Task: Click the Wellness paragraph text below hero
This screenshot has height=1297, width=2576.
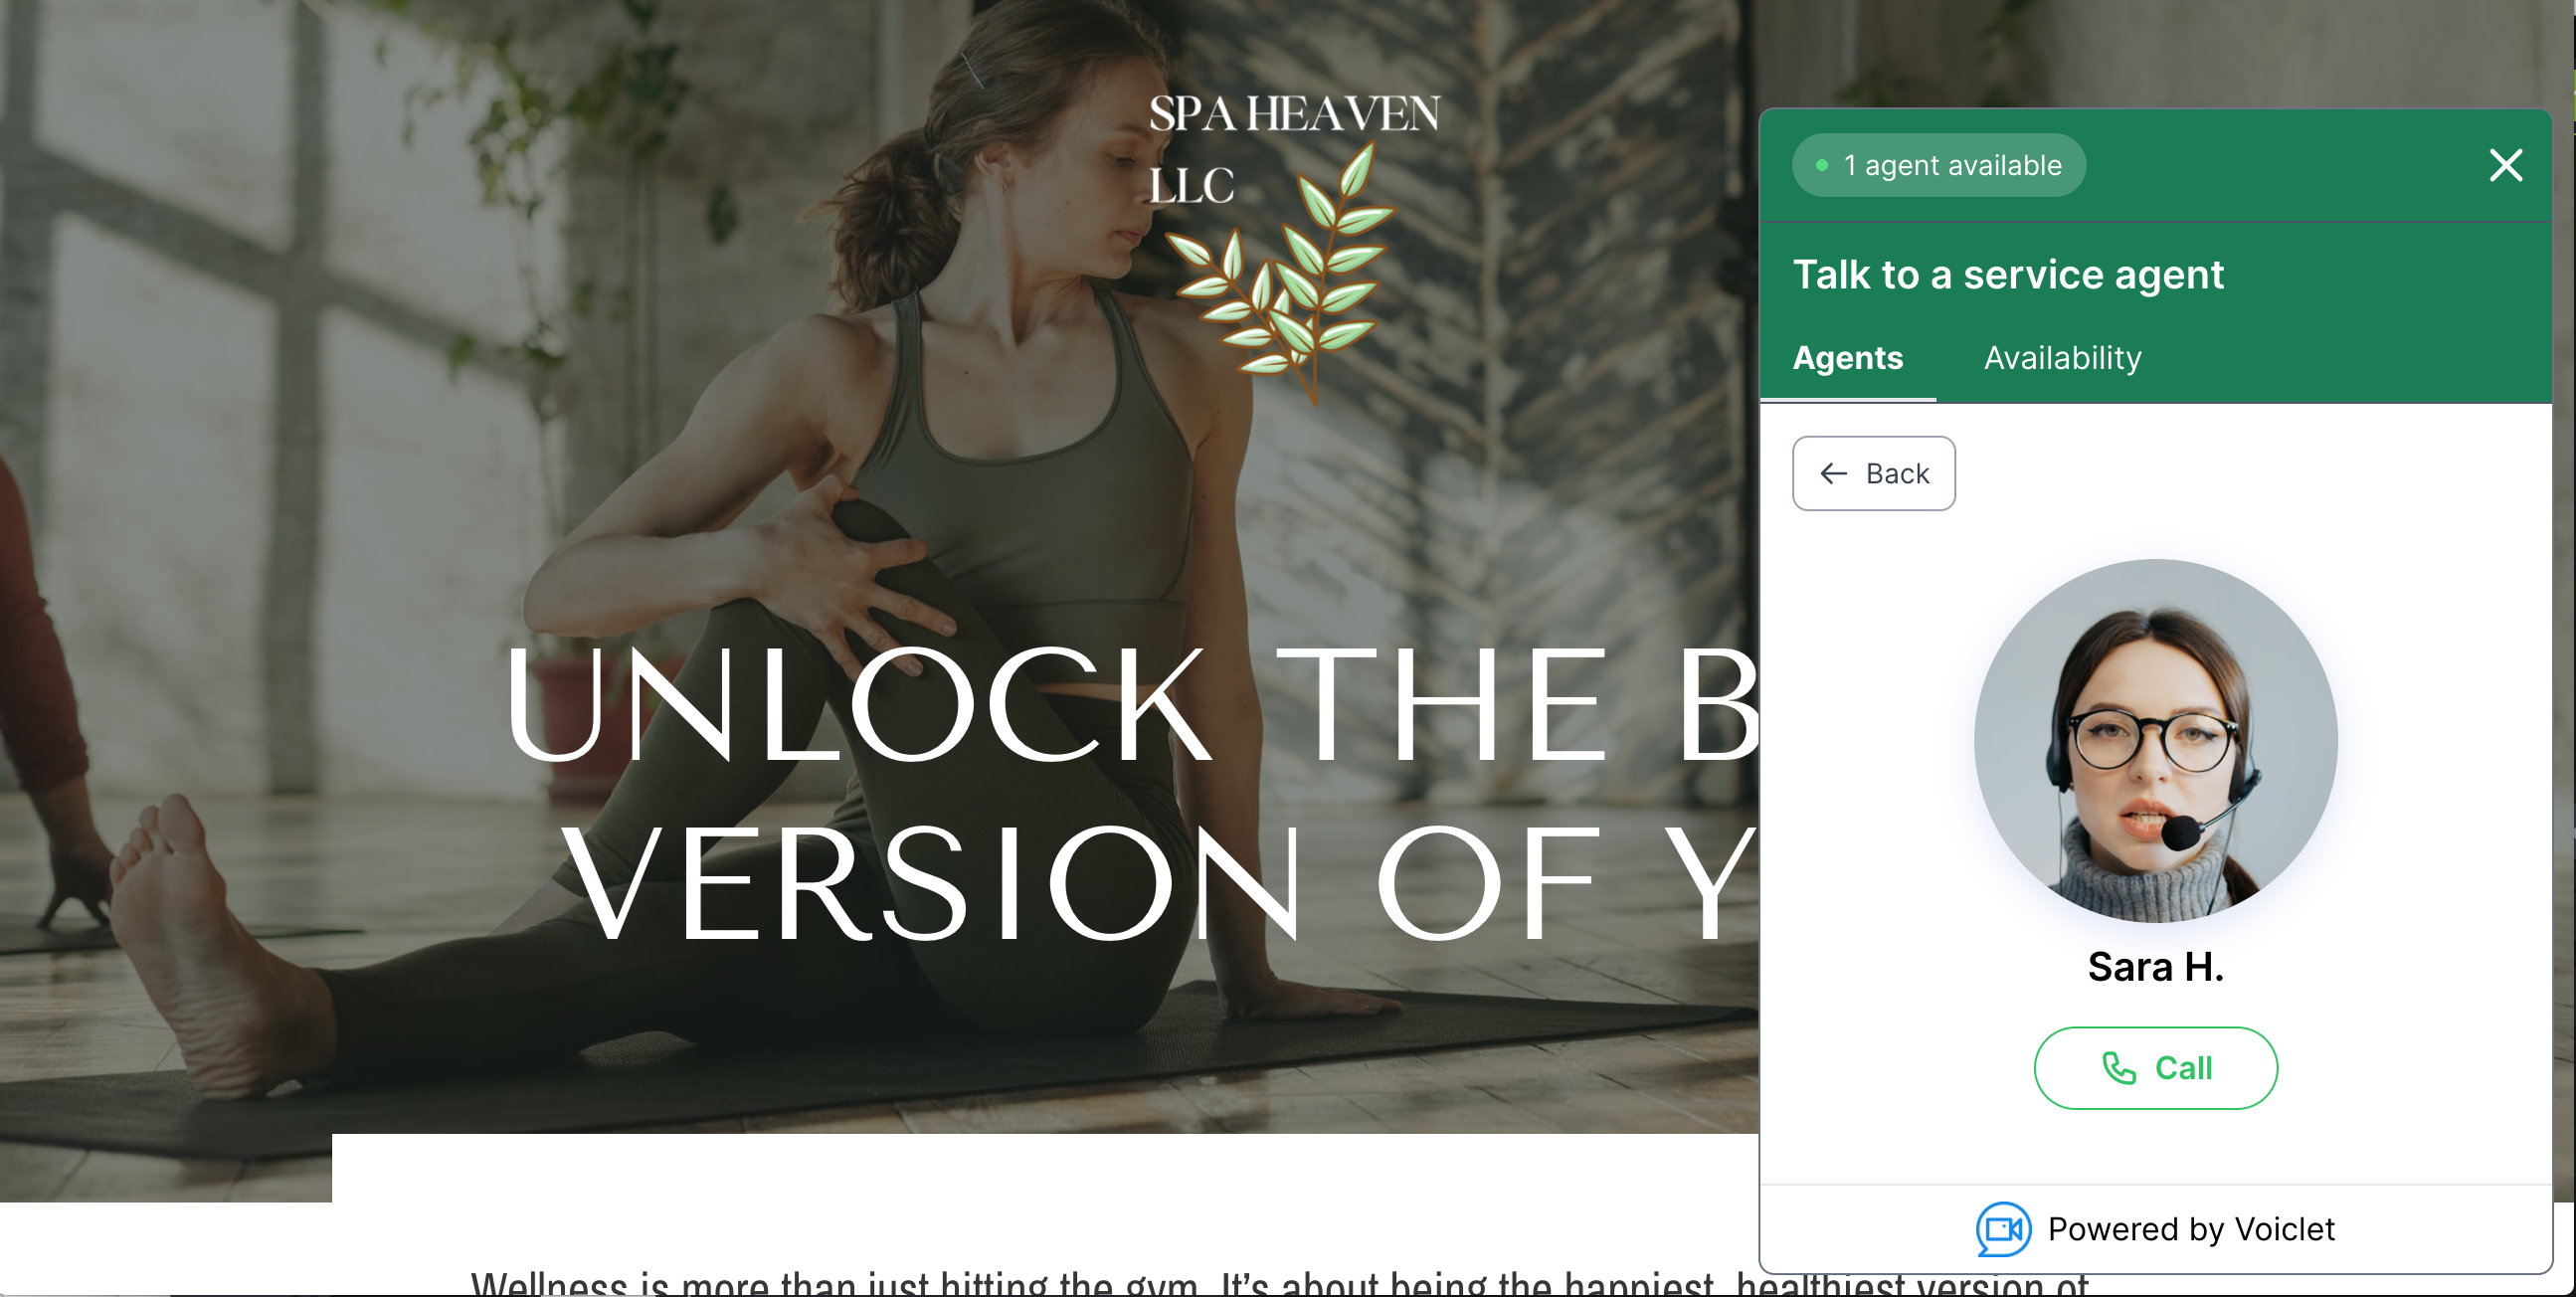Action: [1279, 1282]
